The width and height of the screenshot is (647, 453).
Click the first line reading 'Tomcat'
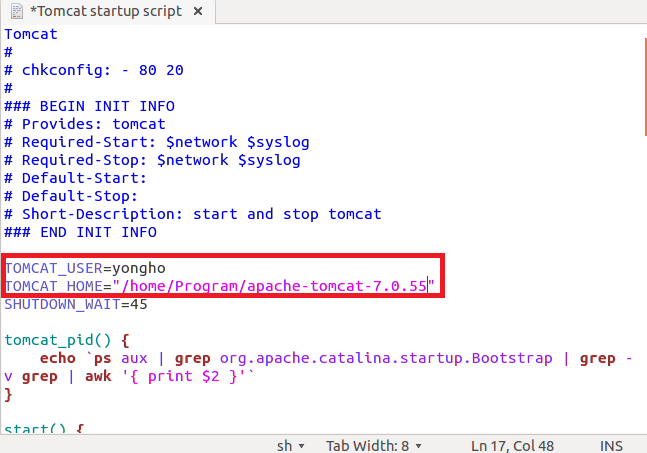tap(31, 34)
